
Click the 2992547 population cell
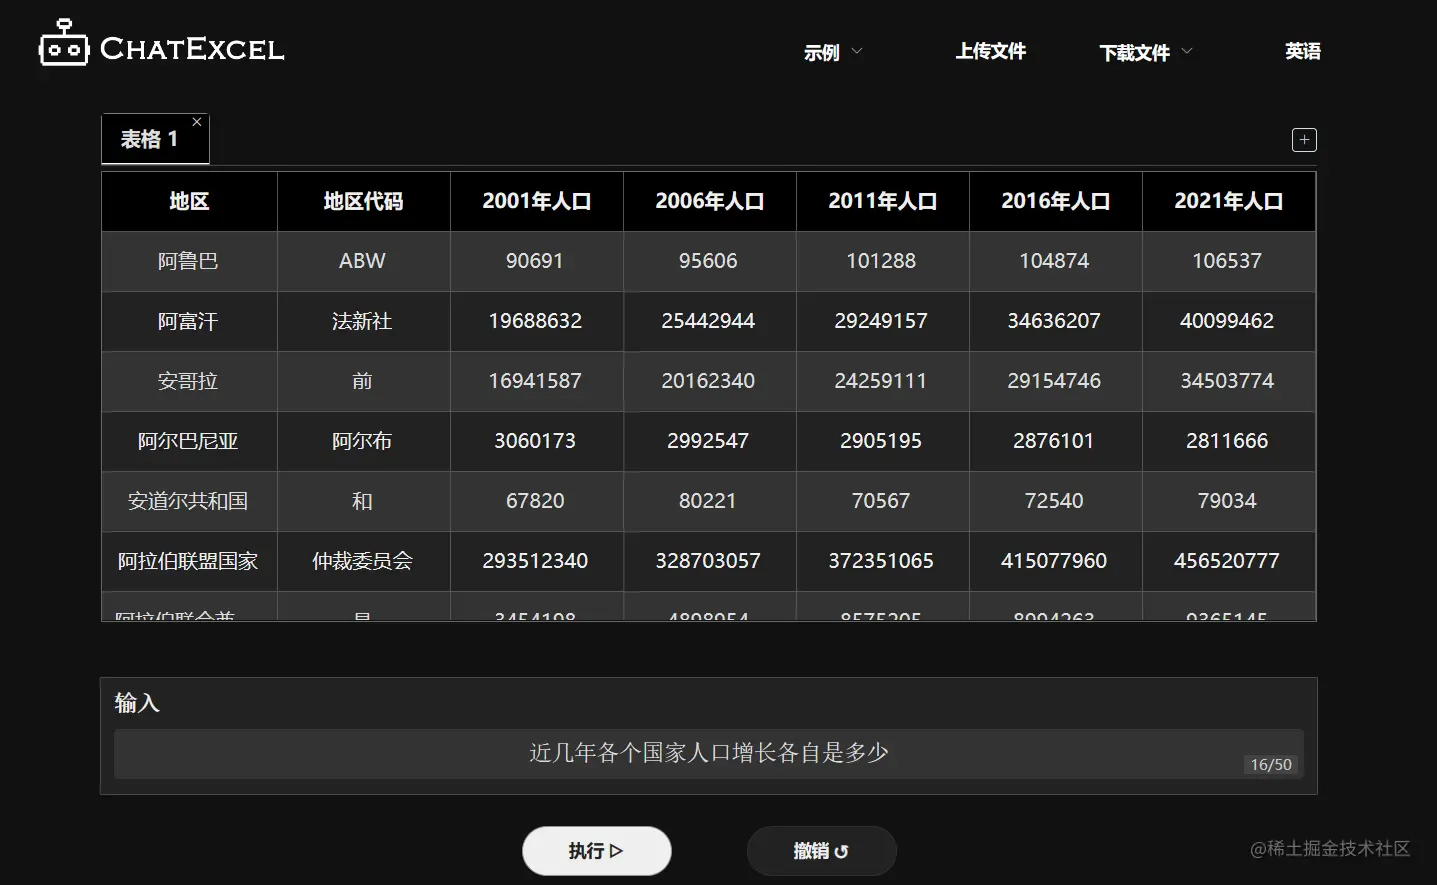(x=709, y=441)
